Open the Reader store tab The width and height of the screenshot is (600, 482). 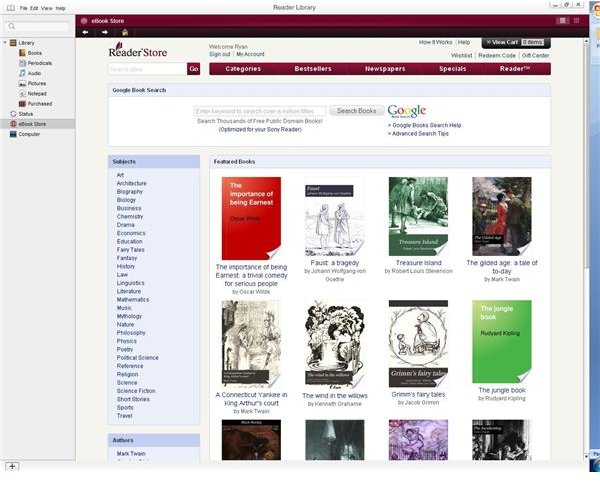pos(515,69)
